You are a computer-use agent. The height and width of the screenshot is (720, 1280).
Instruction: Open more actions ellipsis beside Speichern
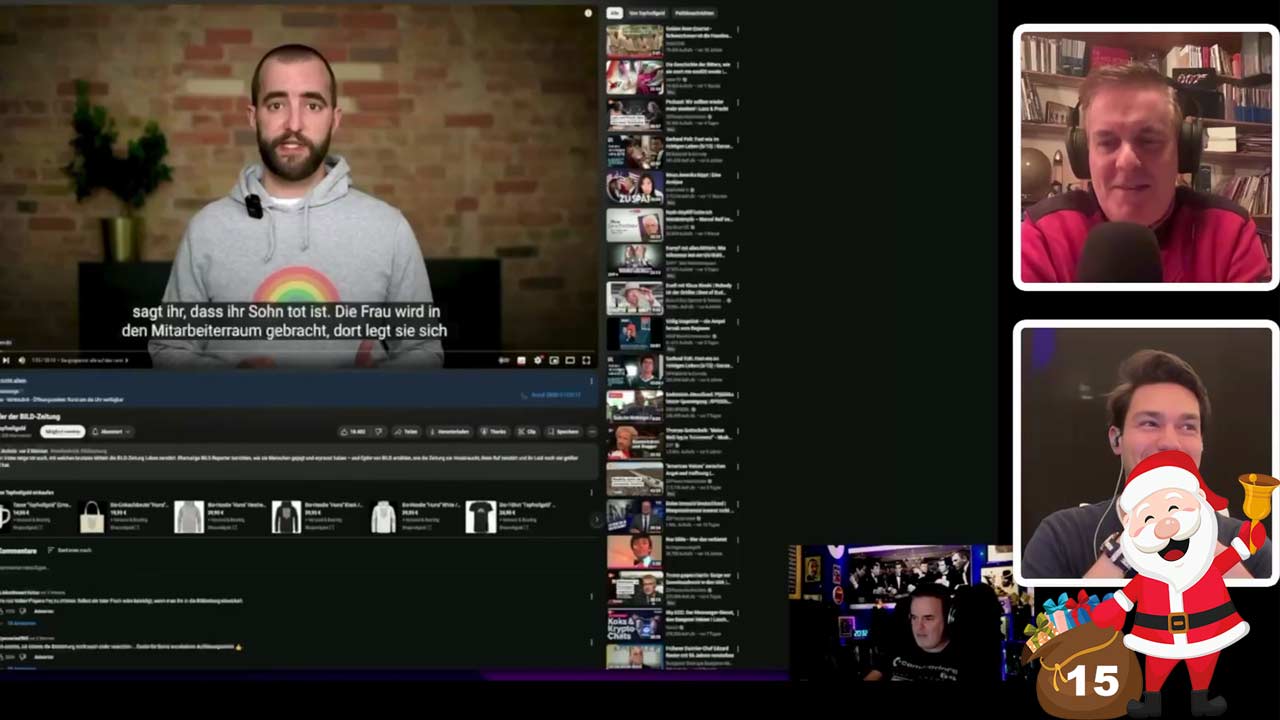coord(593,432)
